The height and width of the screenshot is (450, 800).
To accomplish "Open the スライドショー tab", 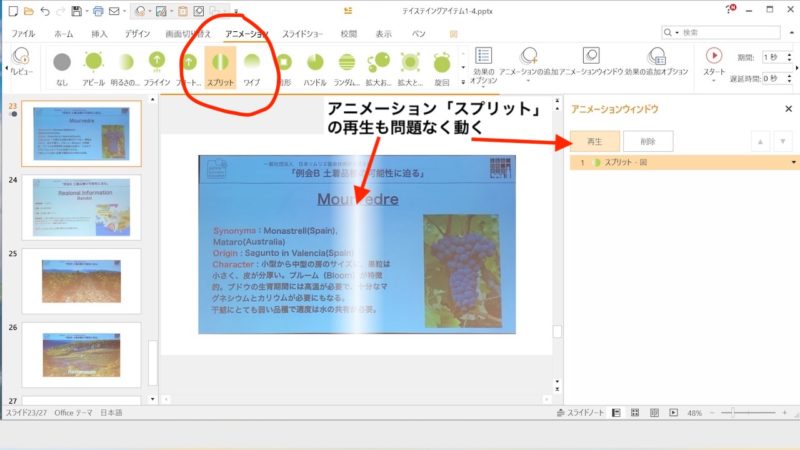I will click(302, 33).
